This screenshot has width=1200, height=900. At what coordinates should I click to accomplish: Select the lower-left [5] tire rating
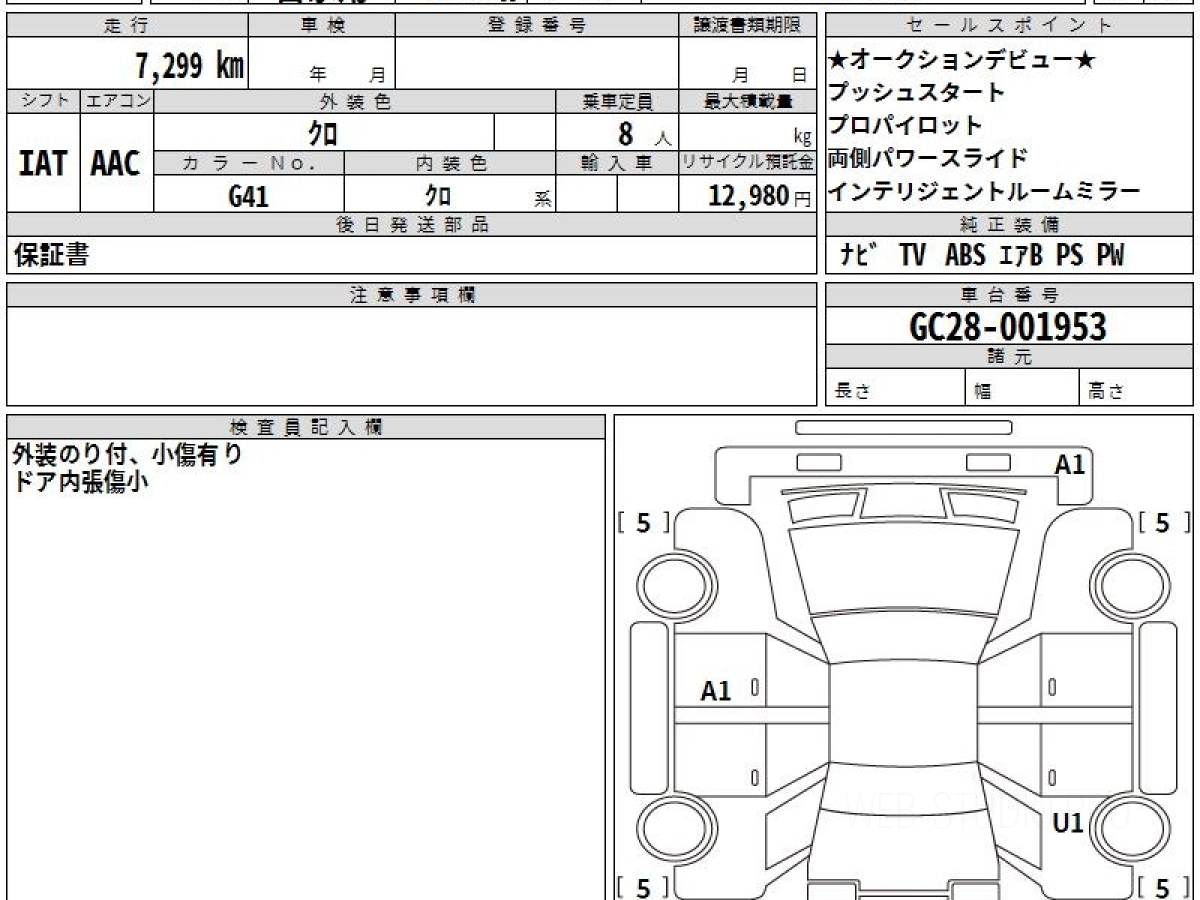643,886
